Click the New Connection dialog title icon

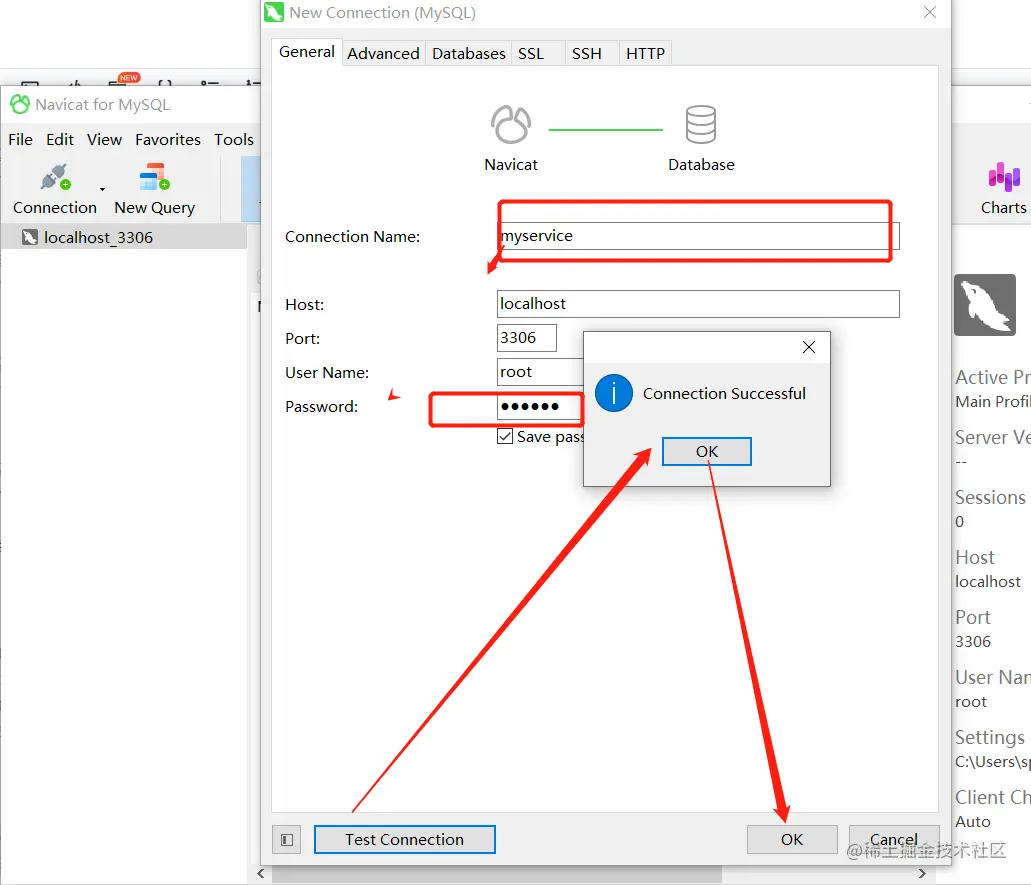point(274,12)
